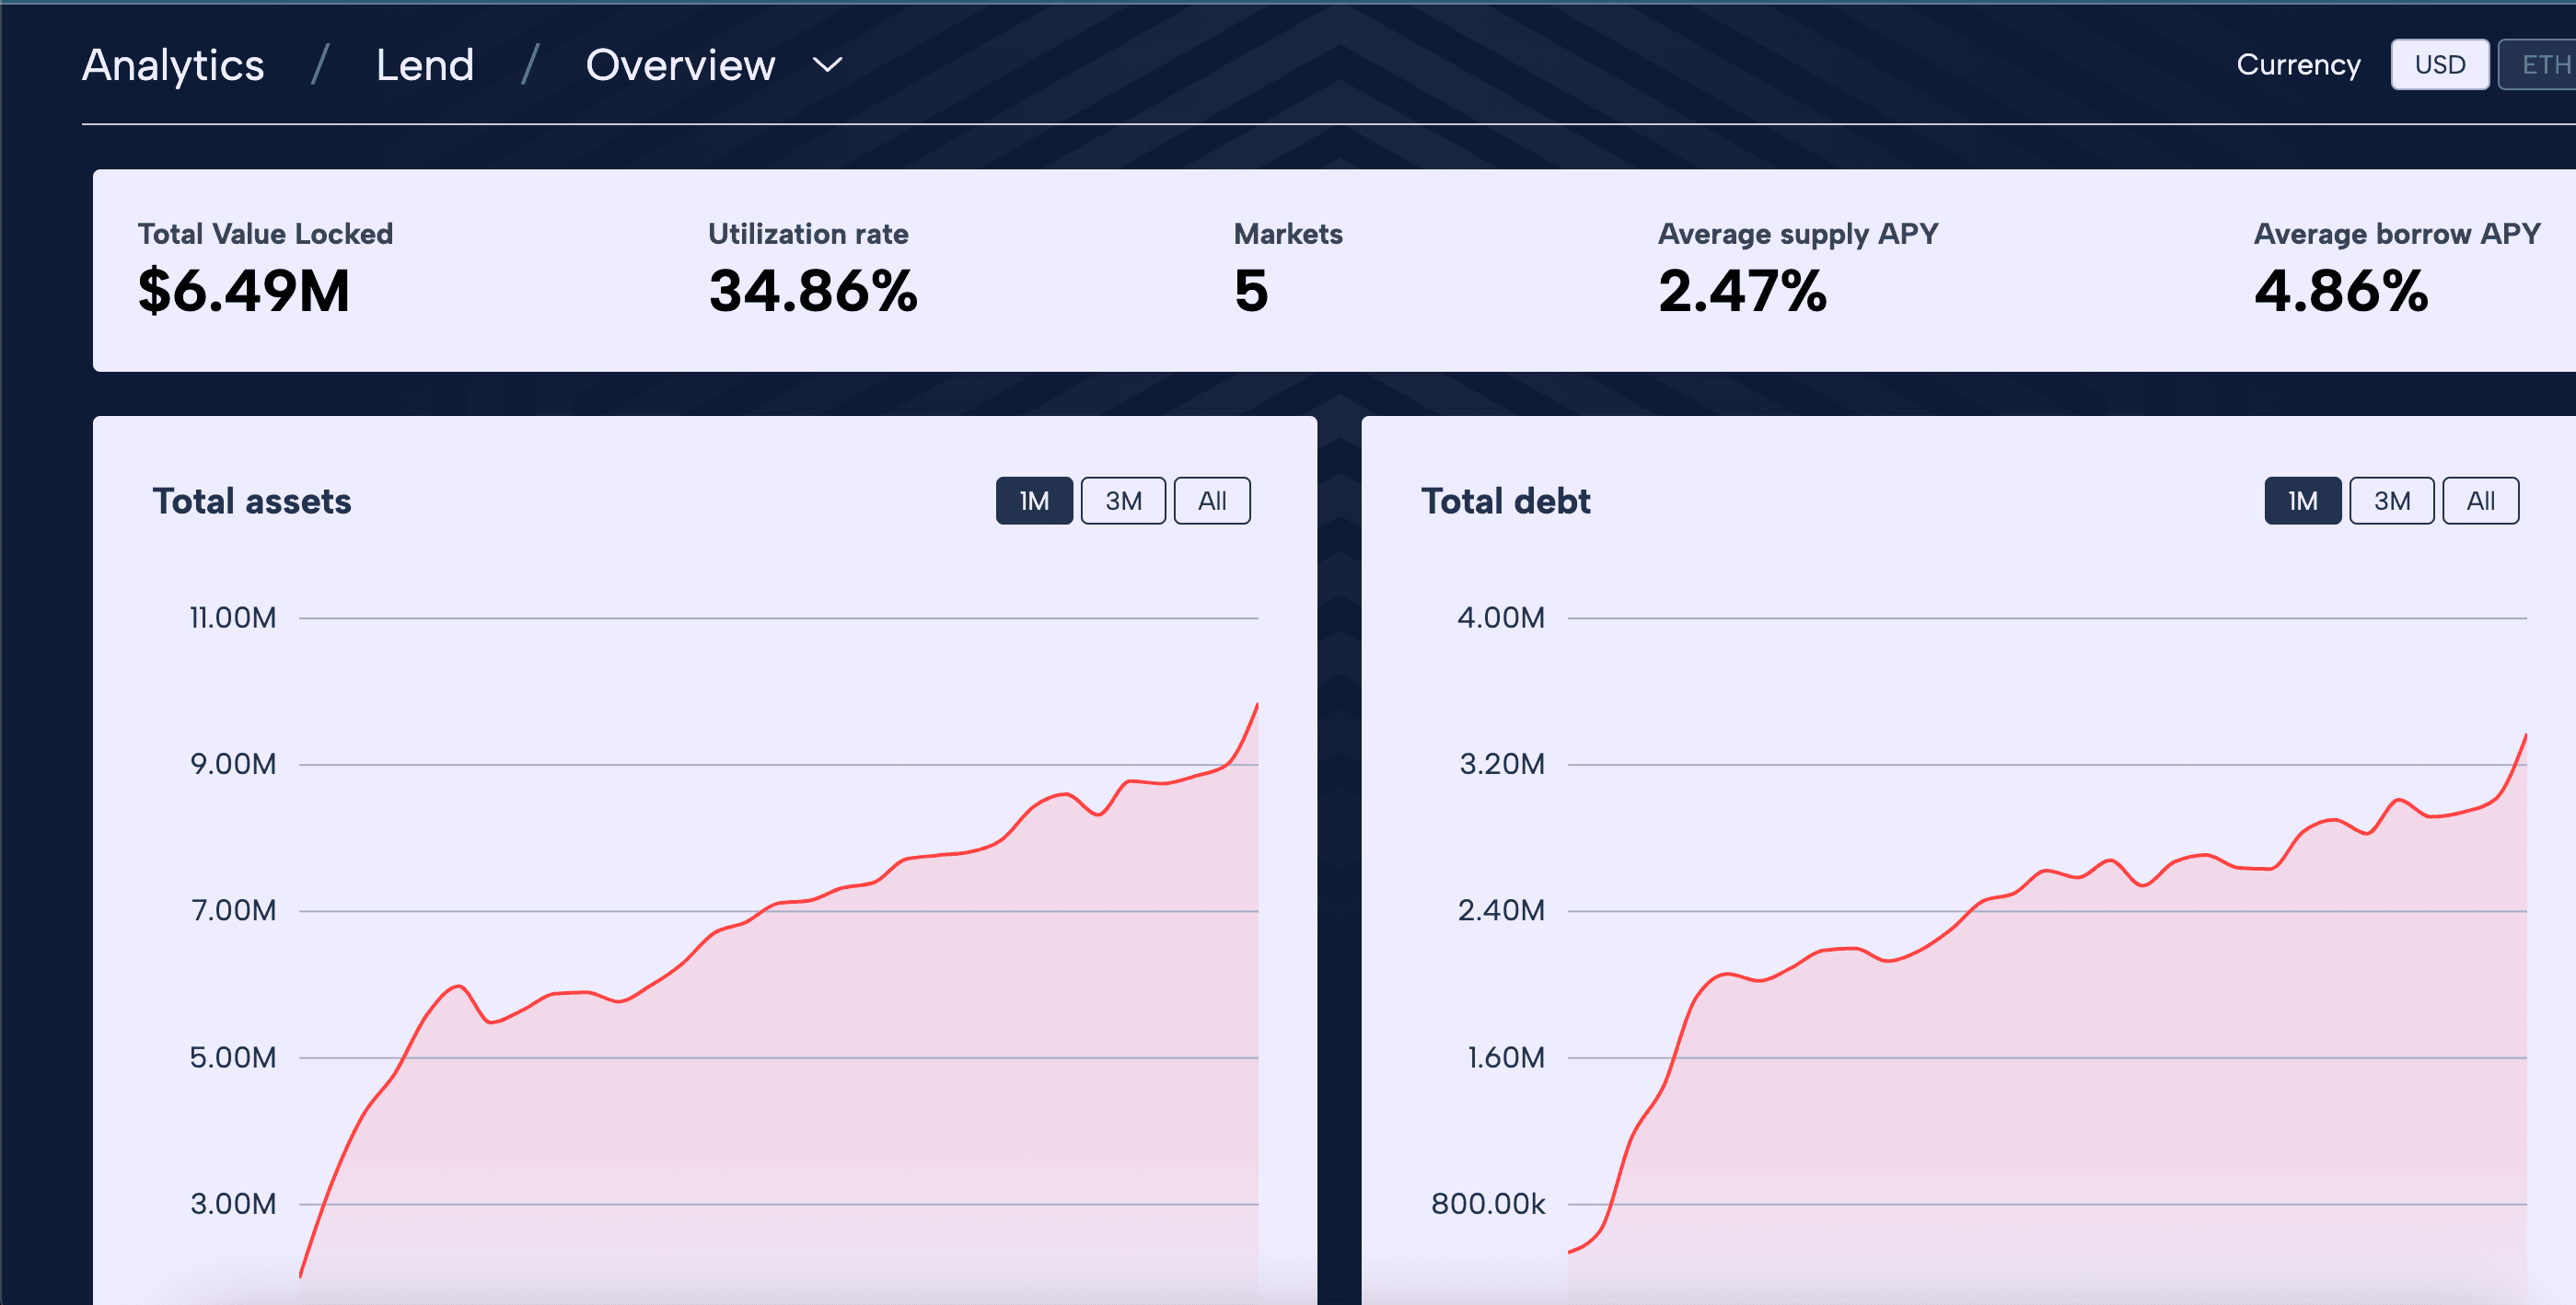This screenshot has width=2576, height=1305.
Task: Click the Total Value Locked label
Action: pos(265,234)
